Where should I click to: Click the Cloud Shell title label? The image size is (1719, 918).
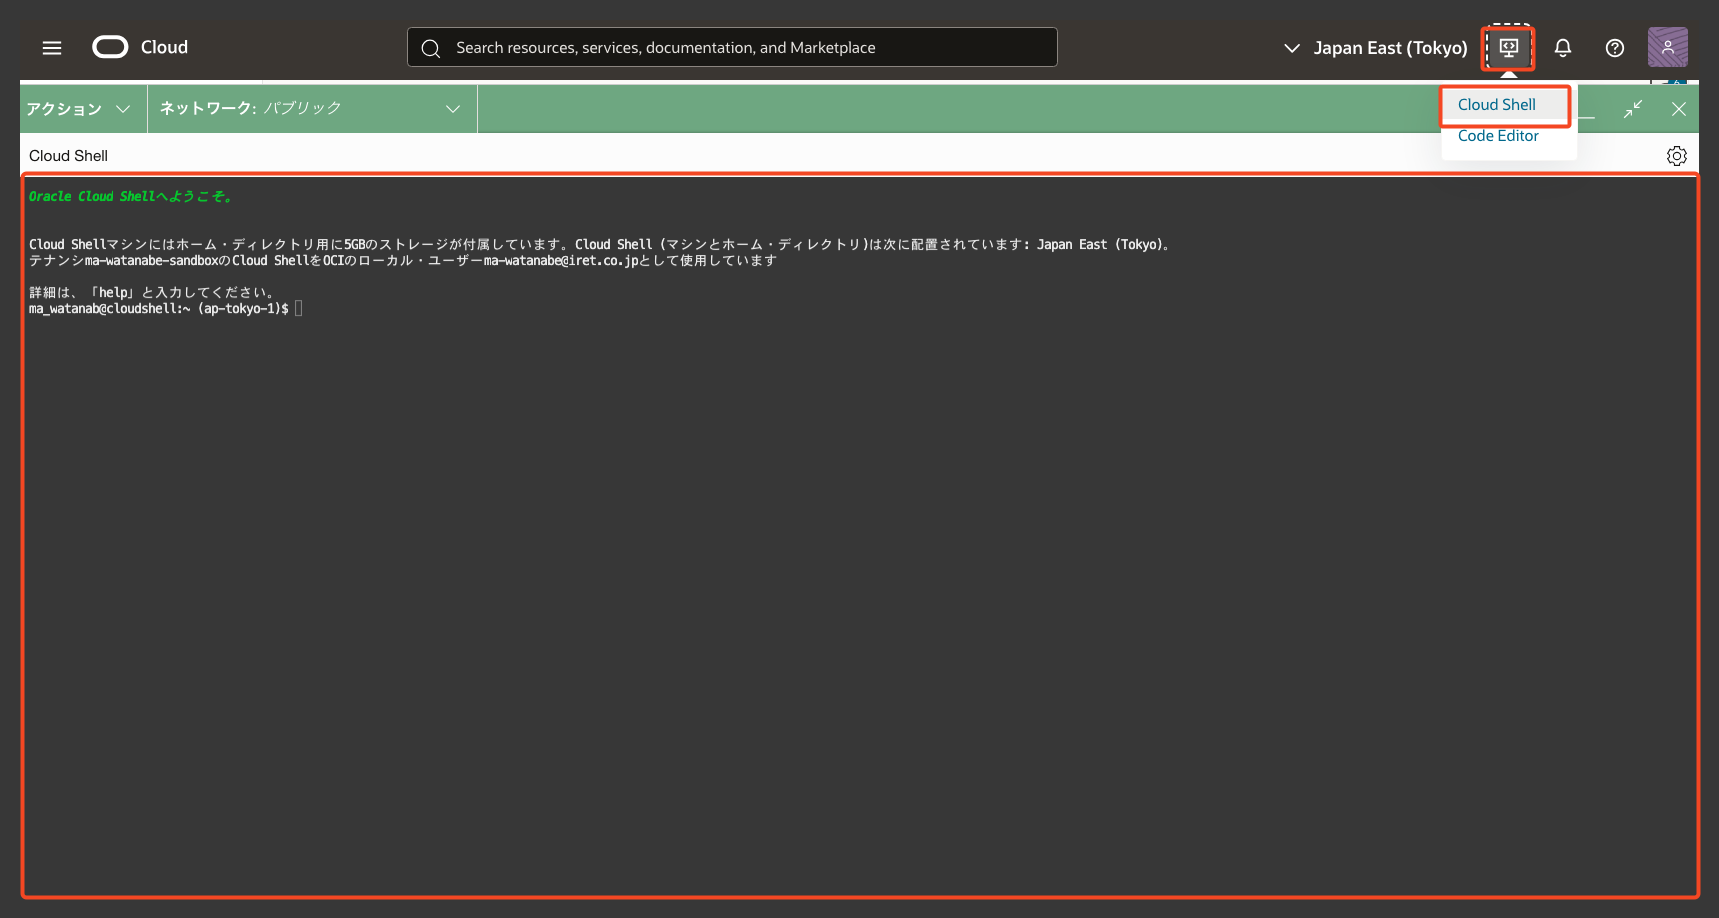[x=68, y=156]
